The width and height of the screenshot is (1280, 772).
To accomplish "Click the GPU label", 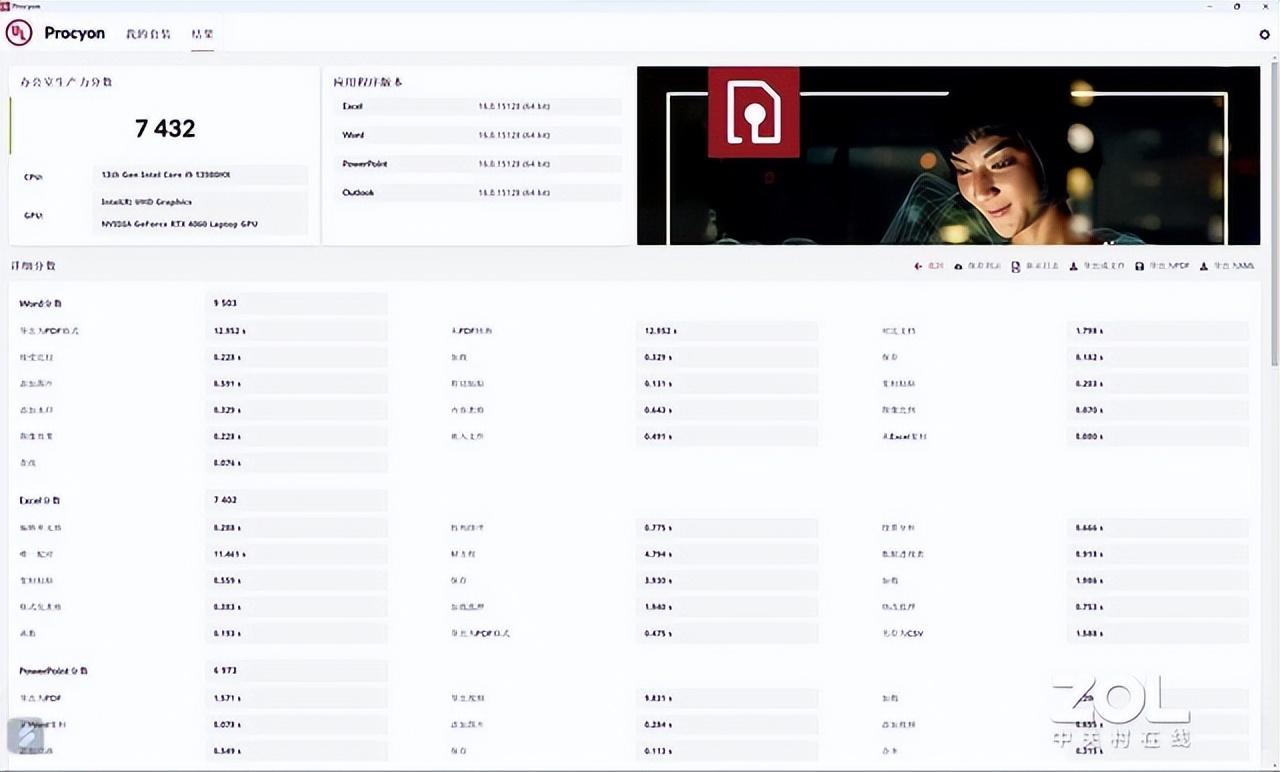I will 33,215.
